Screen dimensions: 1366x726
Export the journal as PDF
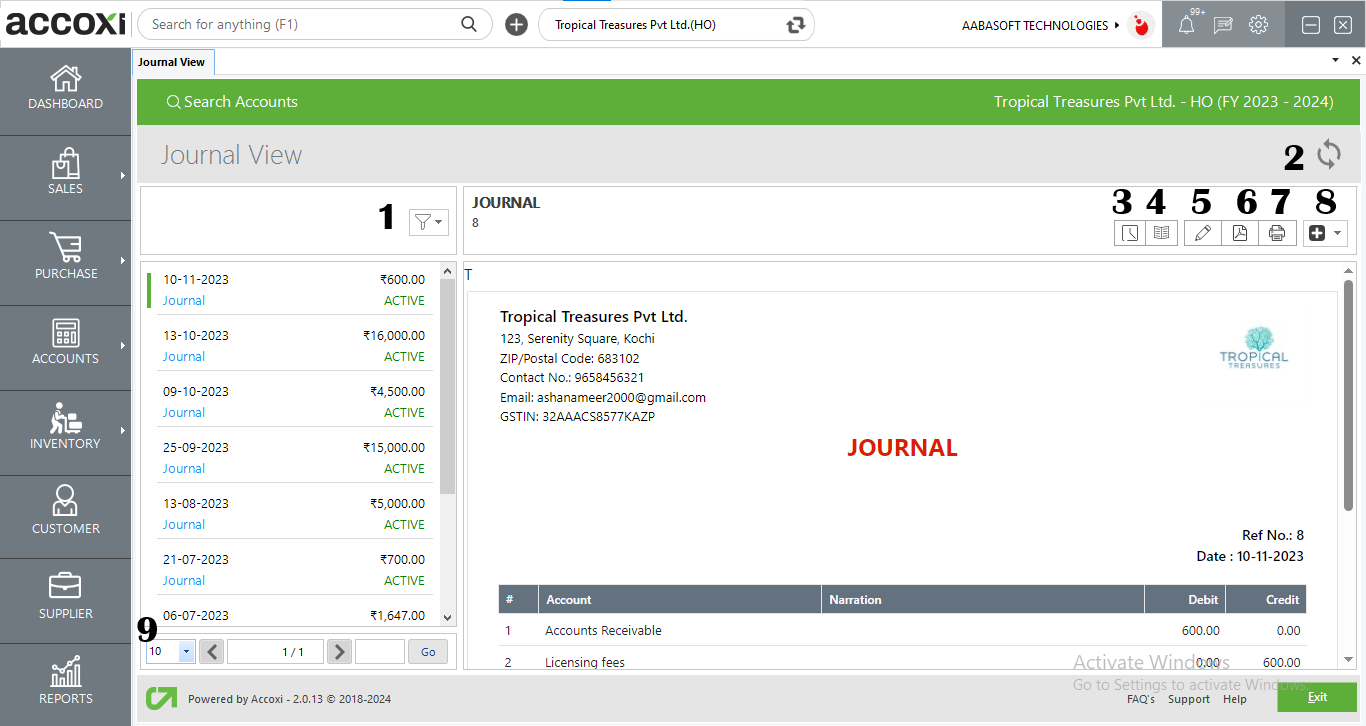1240,232
